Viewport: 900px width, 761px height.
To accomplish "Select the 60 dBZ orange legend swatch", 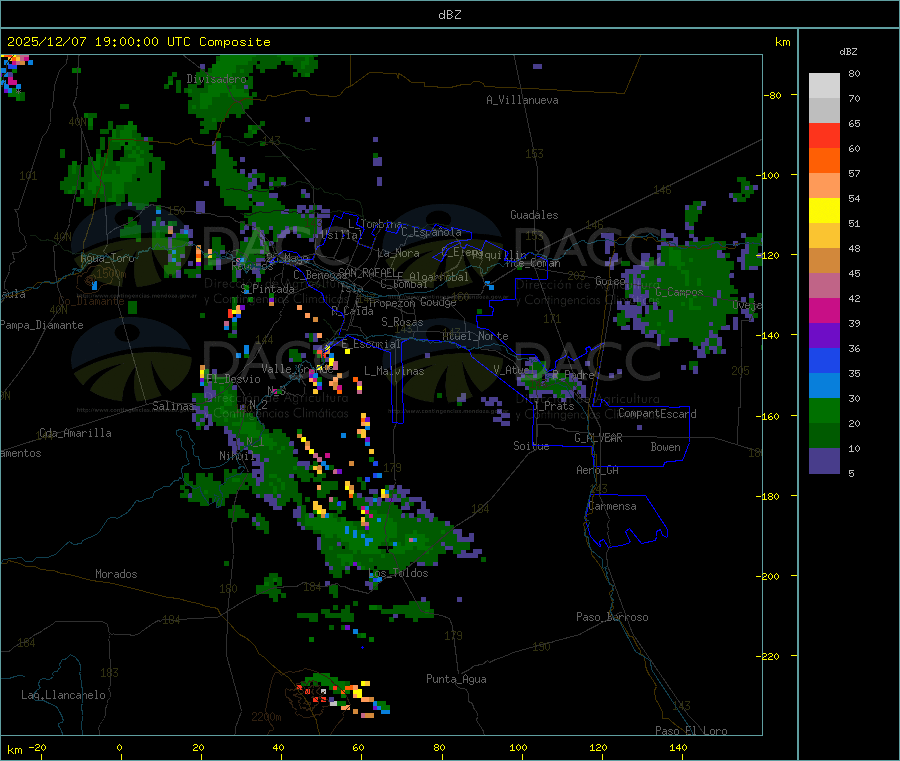I will click(x=824, y=161).
